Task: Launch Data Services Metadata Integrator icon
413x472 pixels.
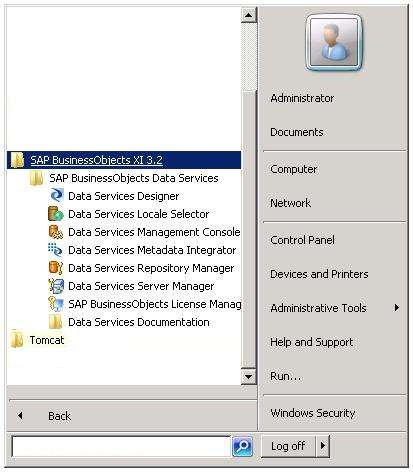Action: click(x=55, y=250)
